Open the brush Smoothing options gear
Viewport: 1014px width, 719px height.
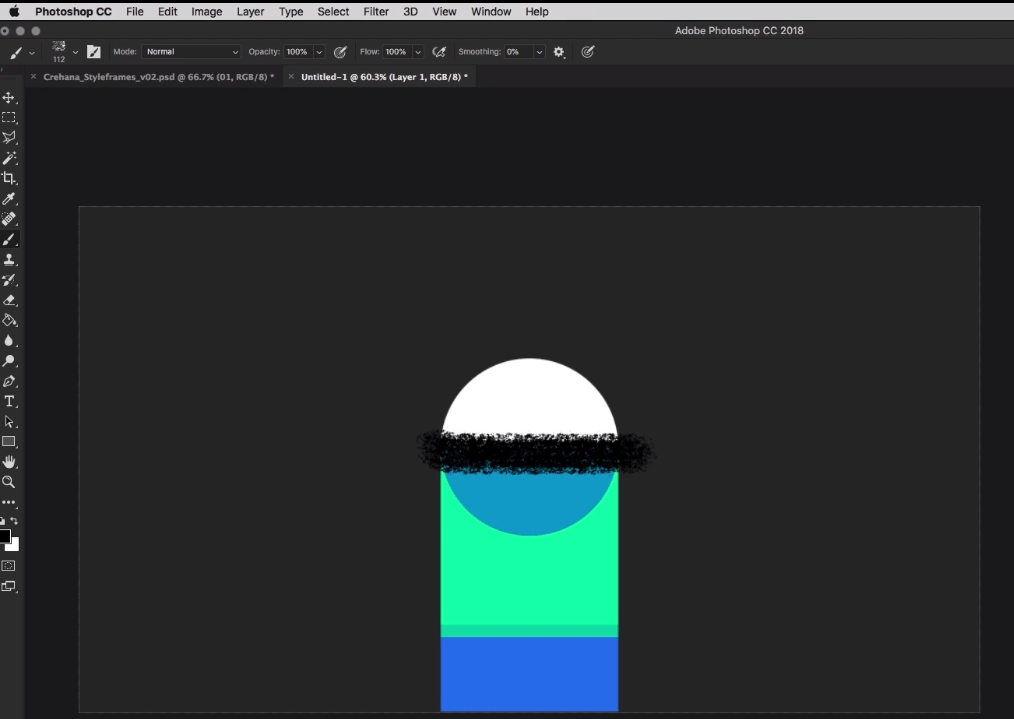point(559,51)
